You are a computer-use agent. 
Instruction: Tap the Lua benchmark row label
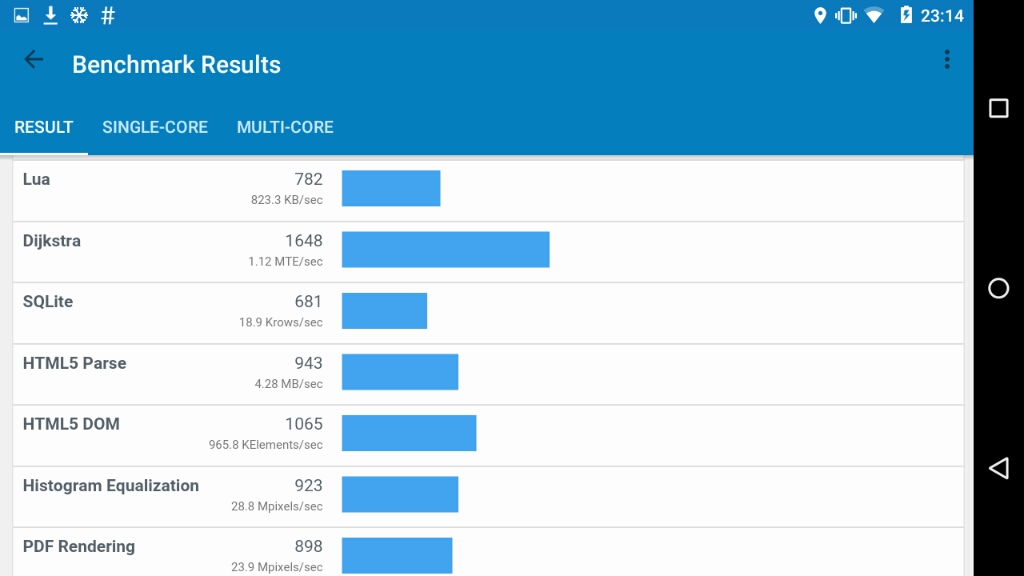coord(37,179)
